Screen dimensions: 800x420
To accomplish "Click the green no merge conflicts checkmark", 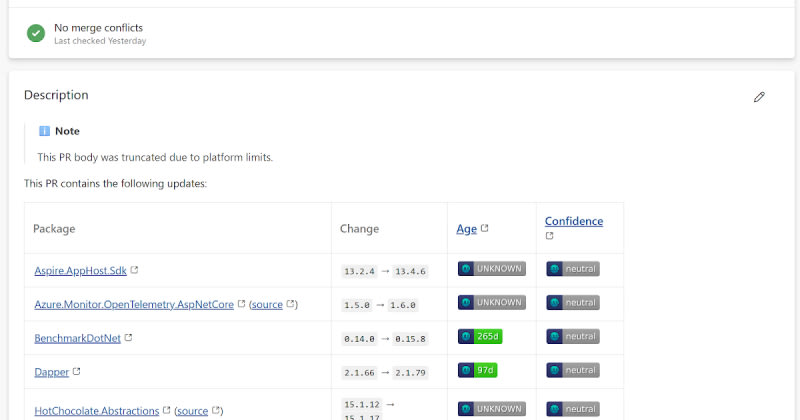I will (36, 33).
